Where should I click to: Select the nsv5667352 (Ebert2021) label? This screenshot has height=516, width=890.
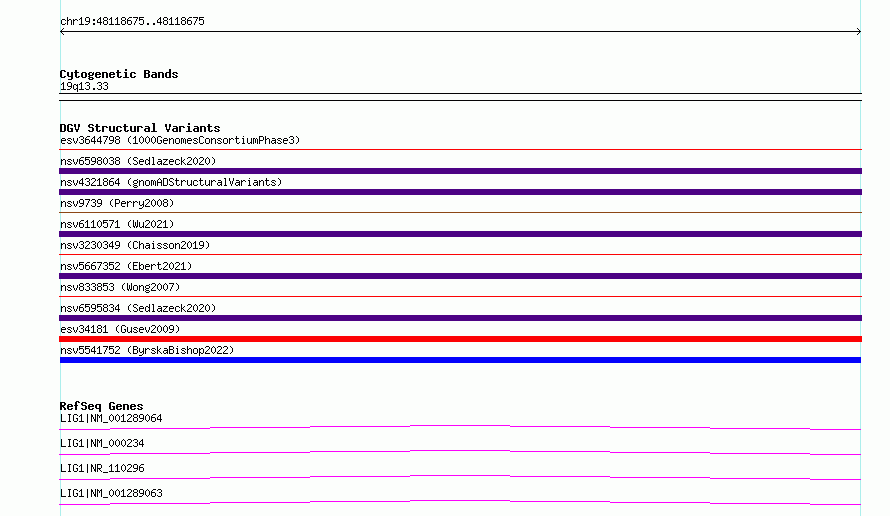[126, 266]
